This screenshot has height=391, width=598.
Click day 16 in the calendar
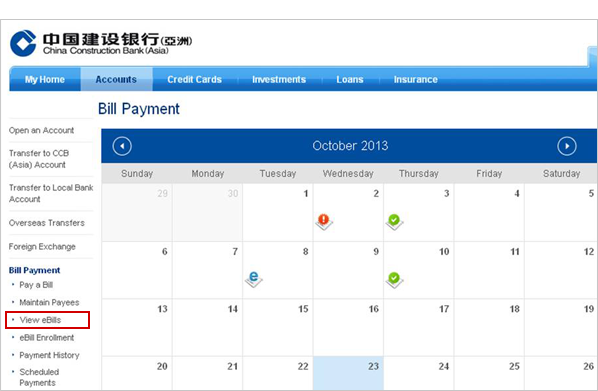(348, 328)
